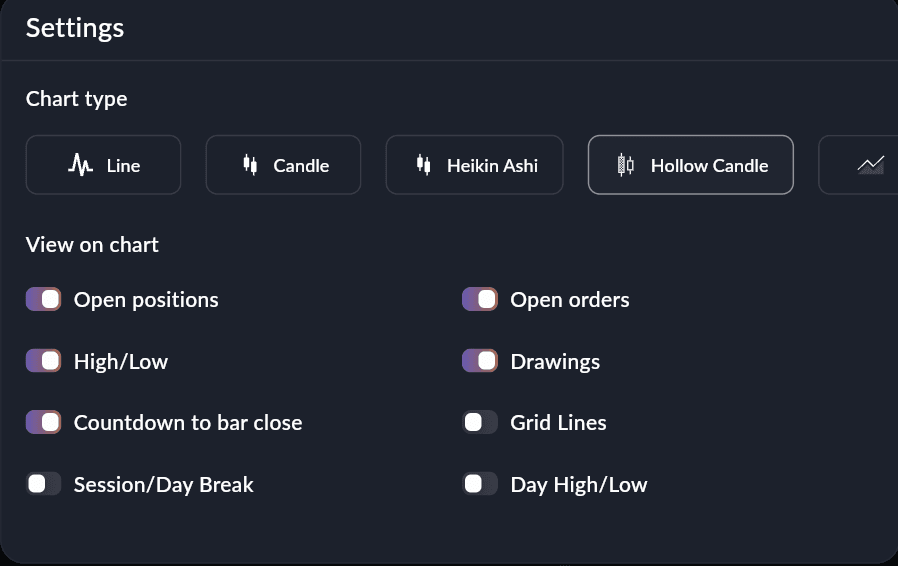The height and width of the screenshot is (566, 898).
Task: Click the Candle button label
Action: 301,166
